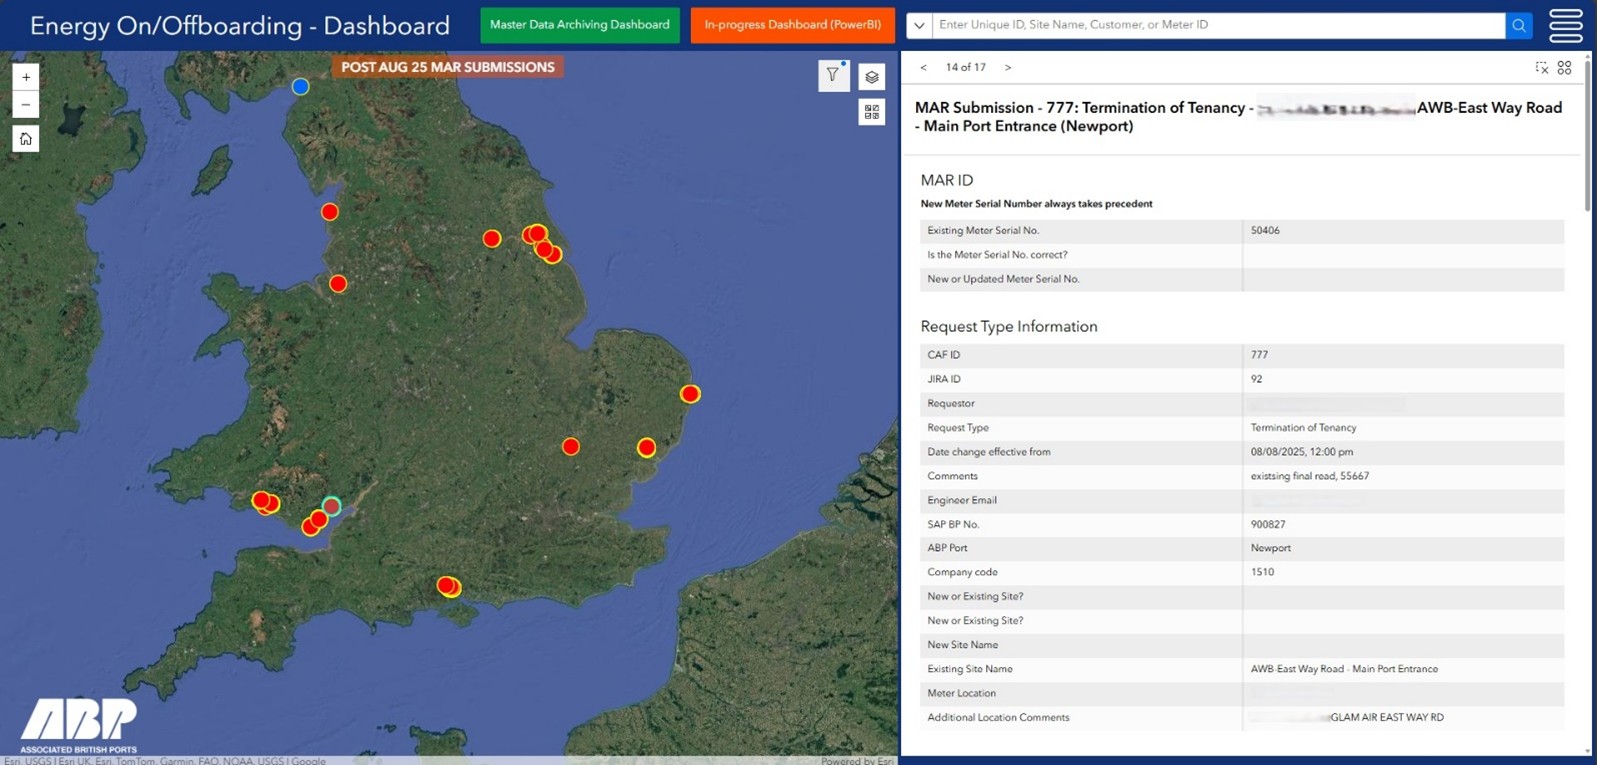Click the details panel vertical scrollbar
1597x765 pixels.
click(x=1587, y=135)
